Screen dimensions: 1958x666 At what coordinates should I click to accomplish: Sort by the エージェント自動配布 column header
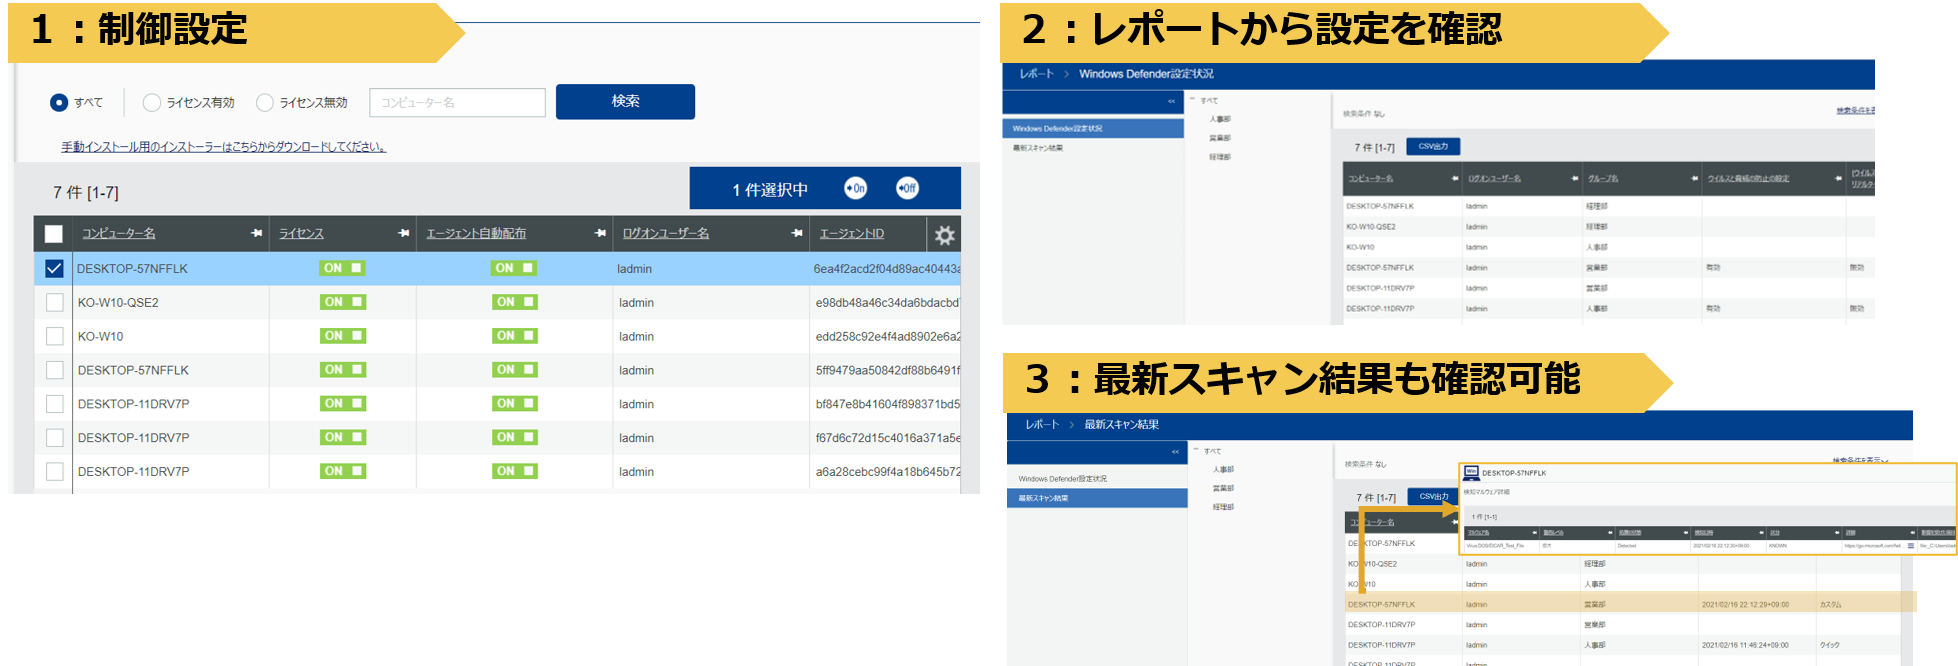point(476,233)
